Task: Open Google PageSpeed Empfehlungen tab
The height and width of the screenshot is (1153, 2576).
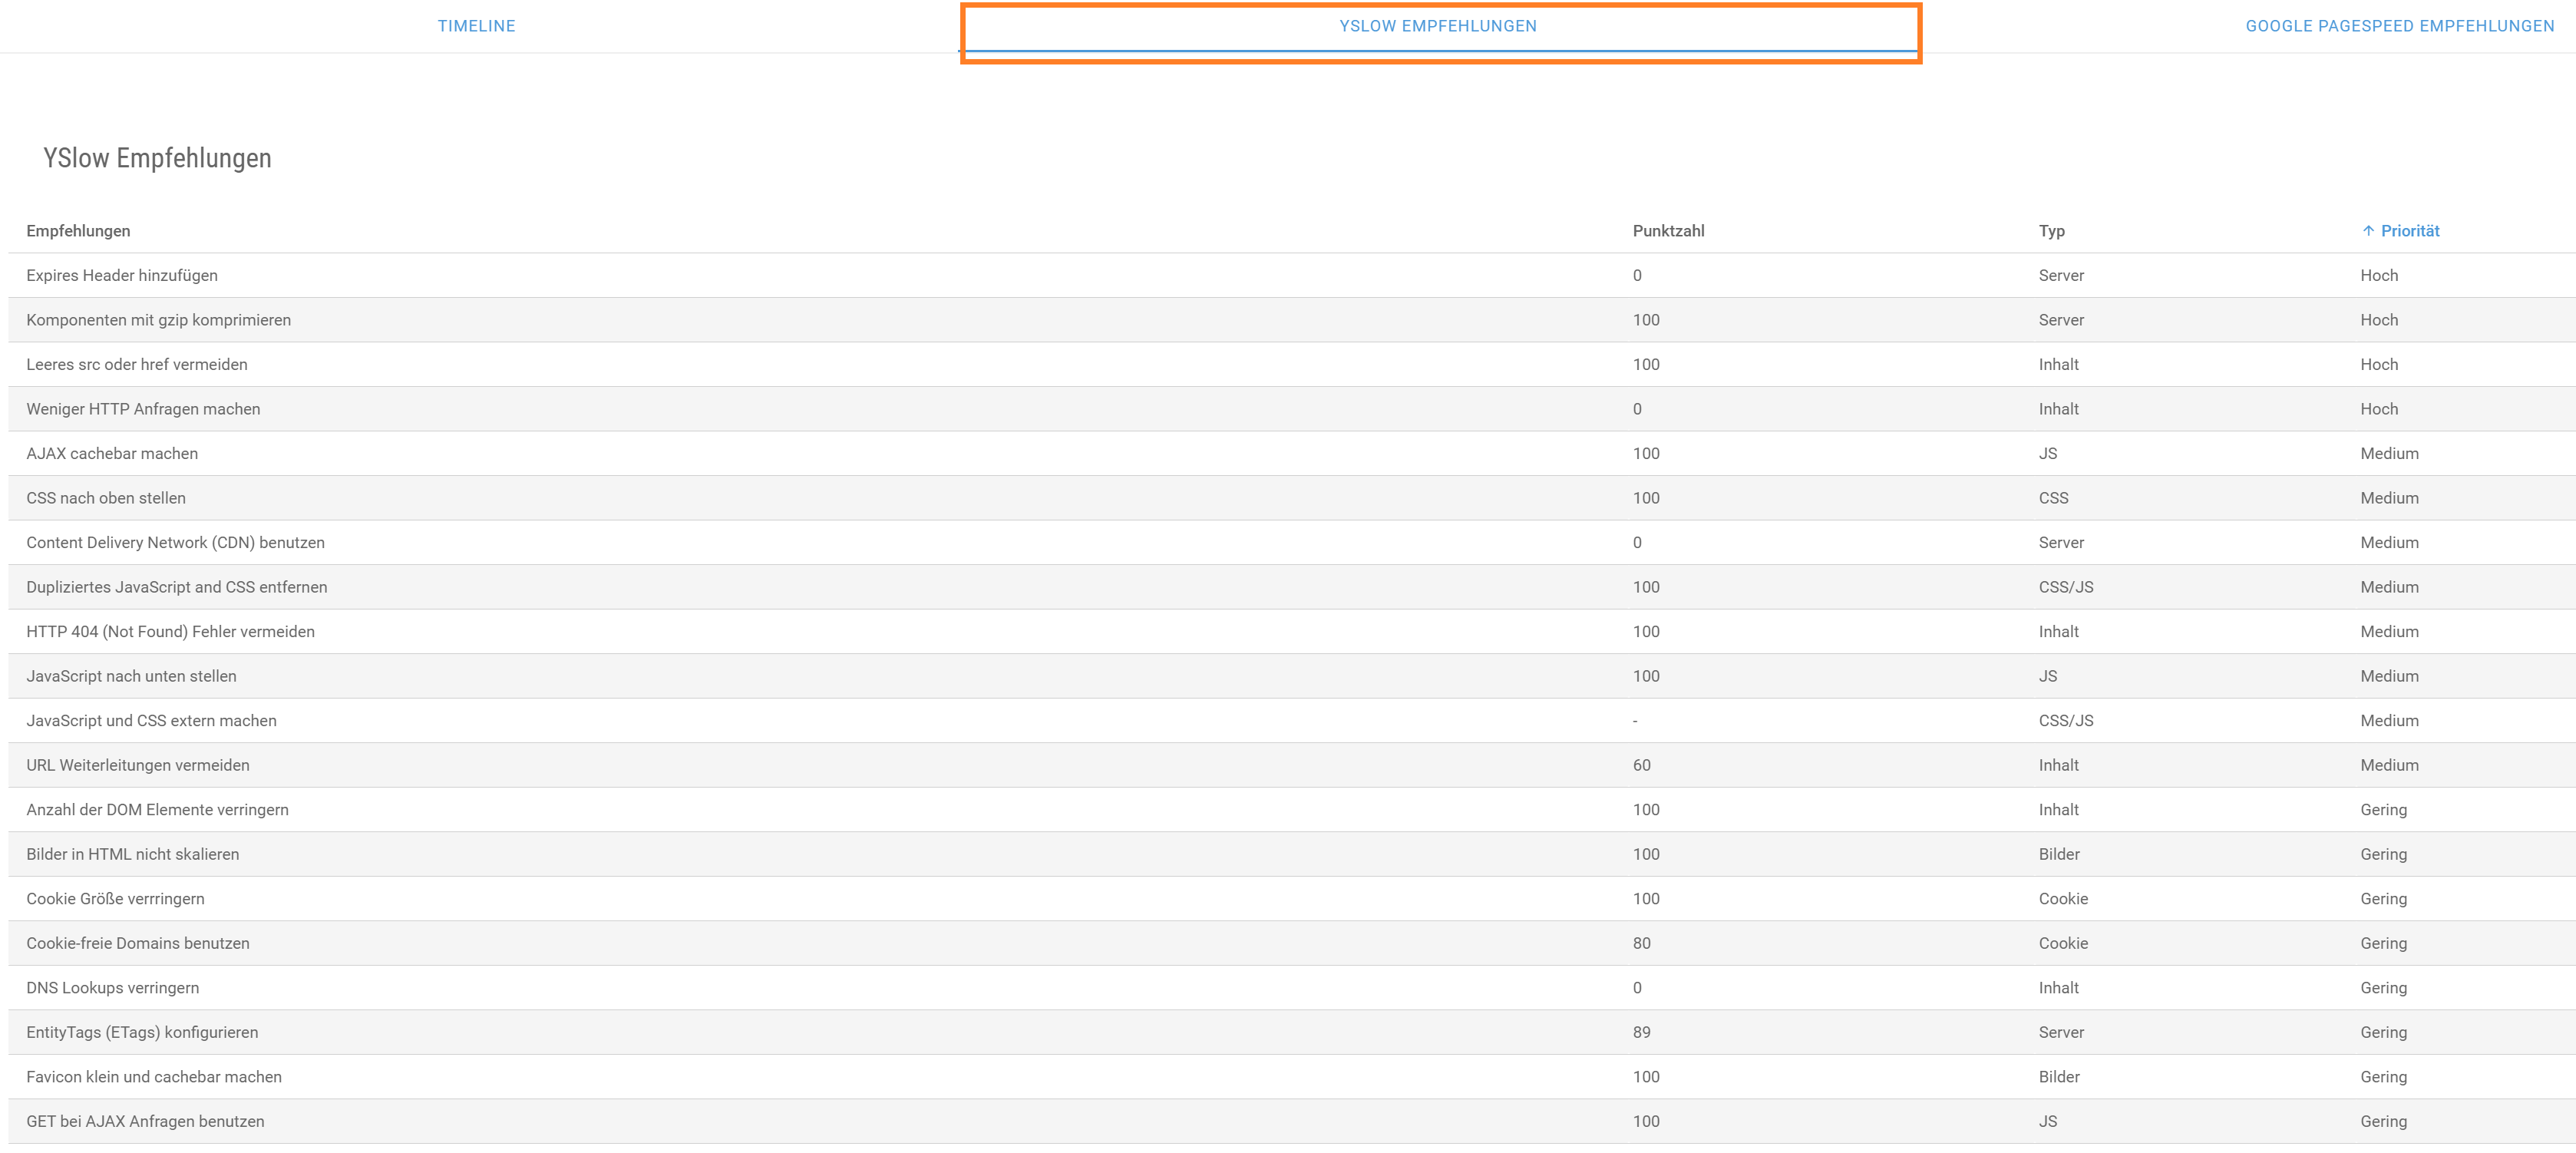Action: pos(2400,26)
